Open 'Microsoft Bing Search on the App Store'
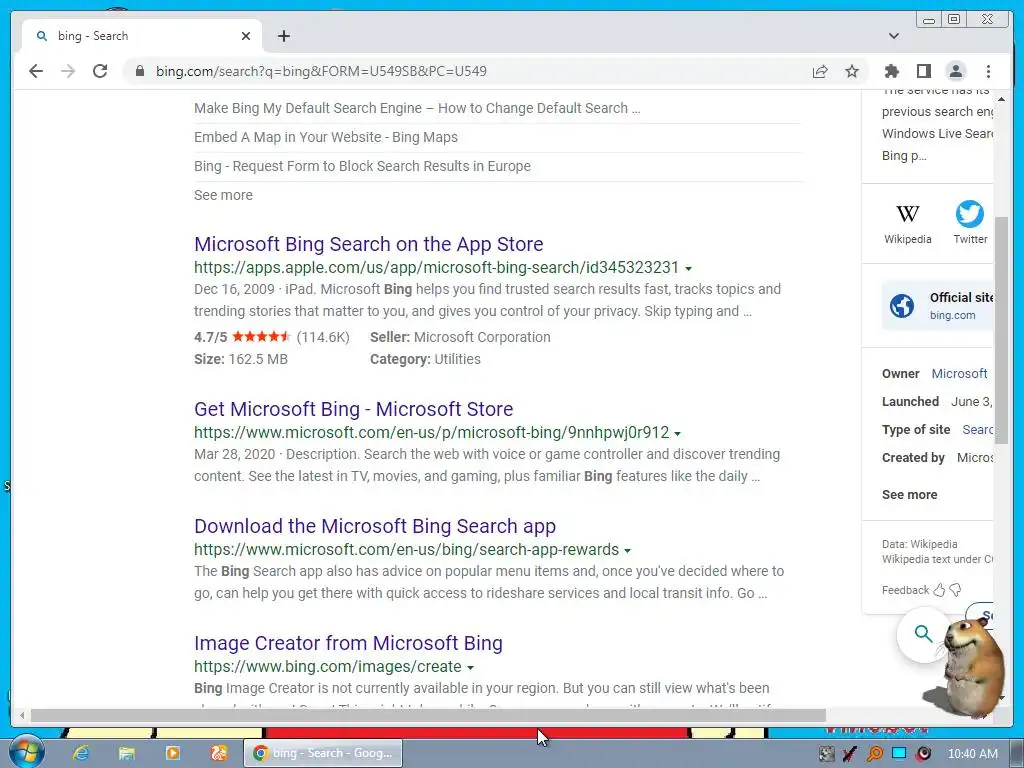This screenshot has width=1024, height=768. point(369,244)
